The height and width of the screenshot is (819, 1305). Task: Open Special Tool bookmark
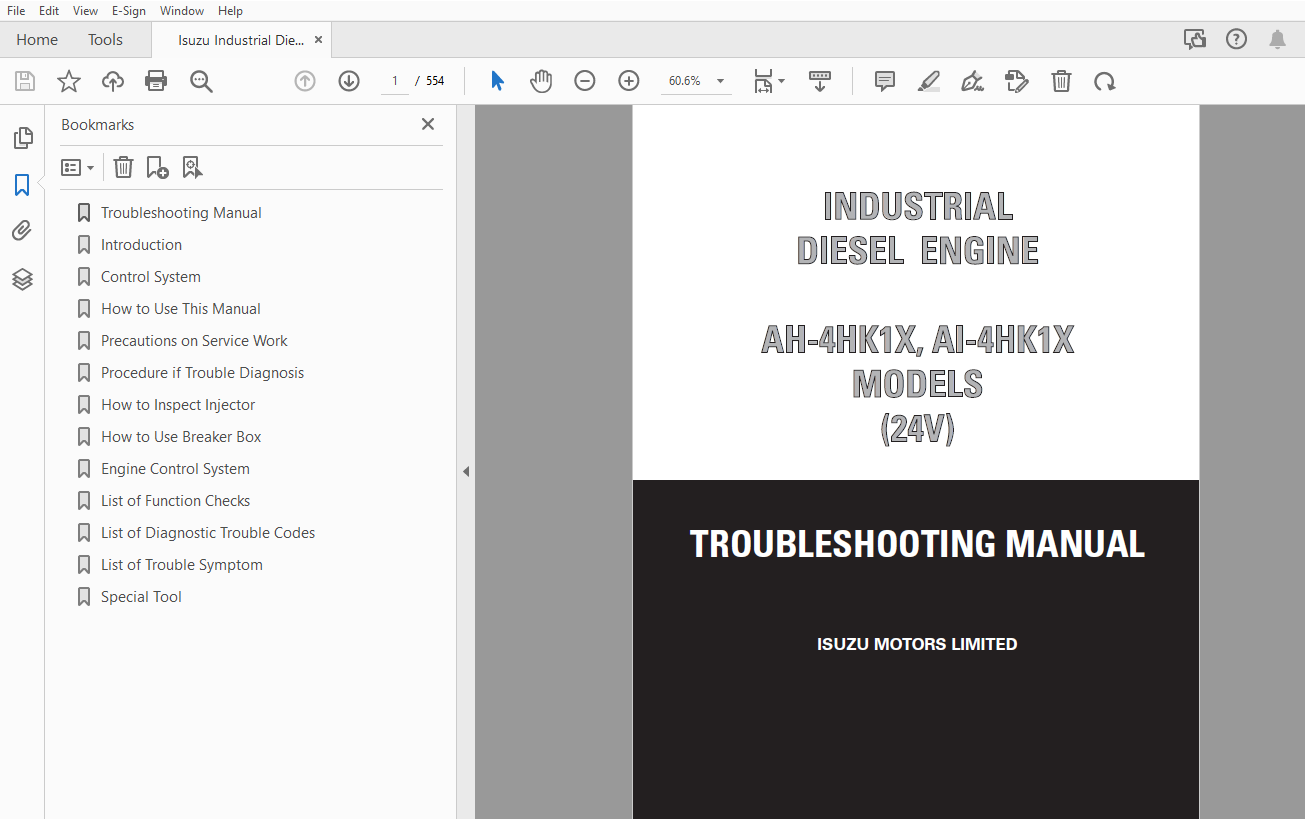tap(141, 597)
